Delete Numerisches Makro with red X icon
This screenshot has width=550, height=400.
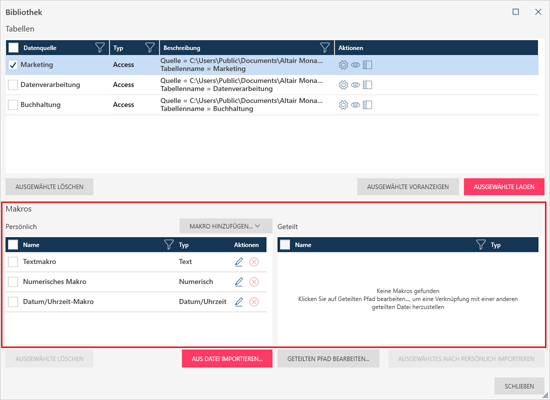[x=254, y=282]
